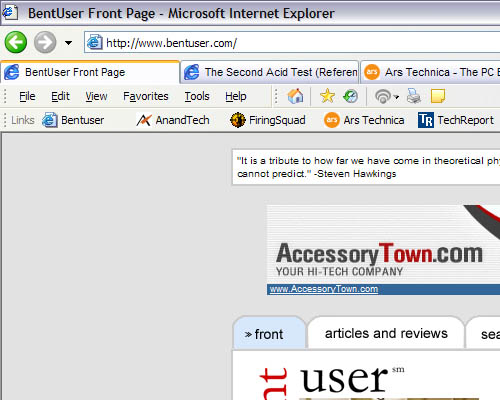Viewport: 500px width, 400px height.
Task: Click the yellow note page icon
Action: (438, 96)
